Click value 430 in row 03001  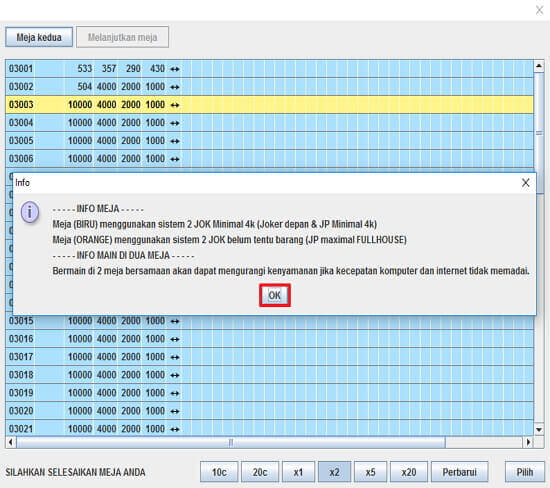click(157, 68)
